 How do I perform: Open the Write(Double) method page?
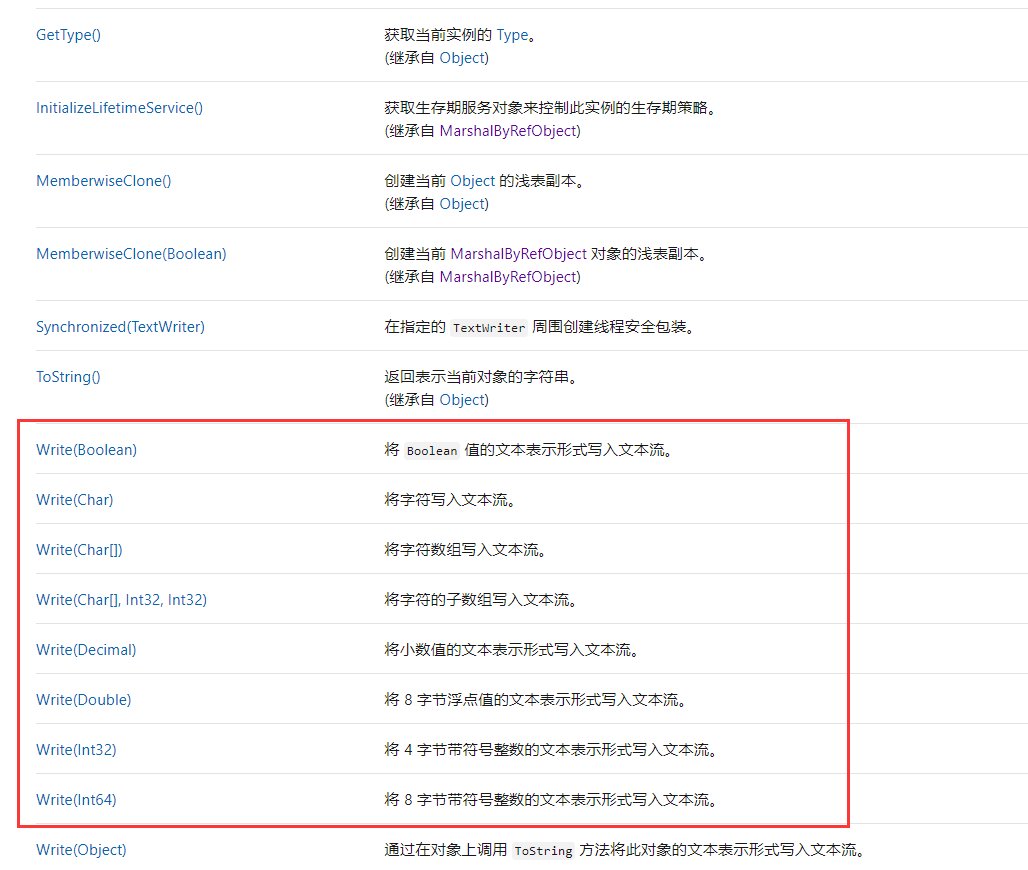(83, 699)
